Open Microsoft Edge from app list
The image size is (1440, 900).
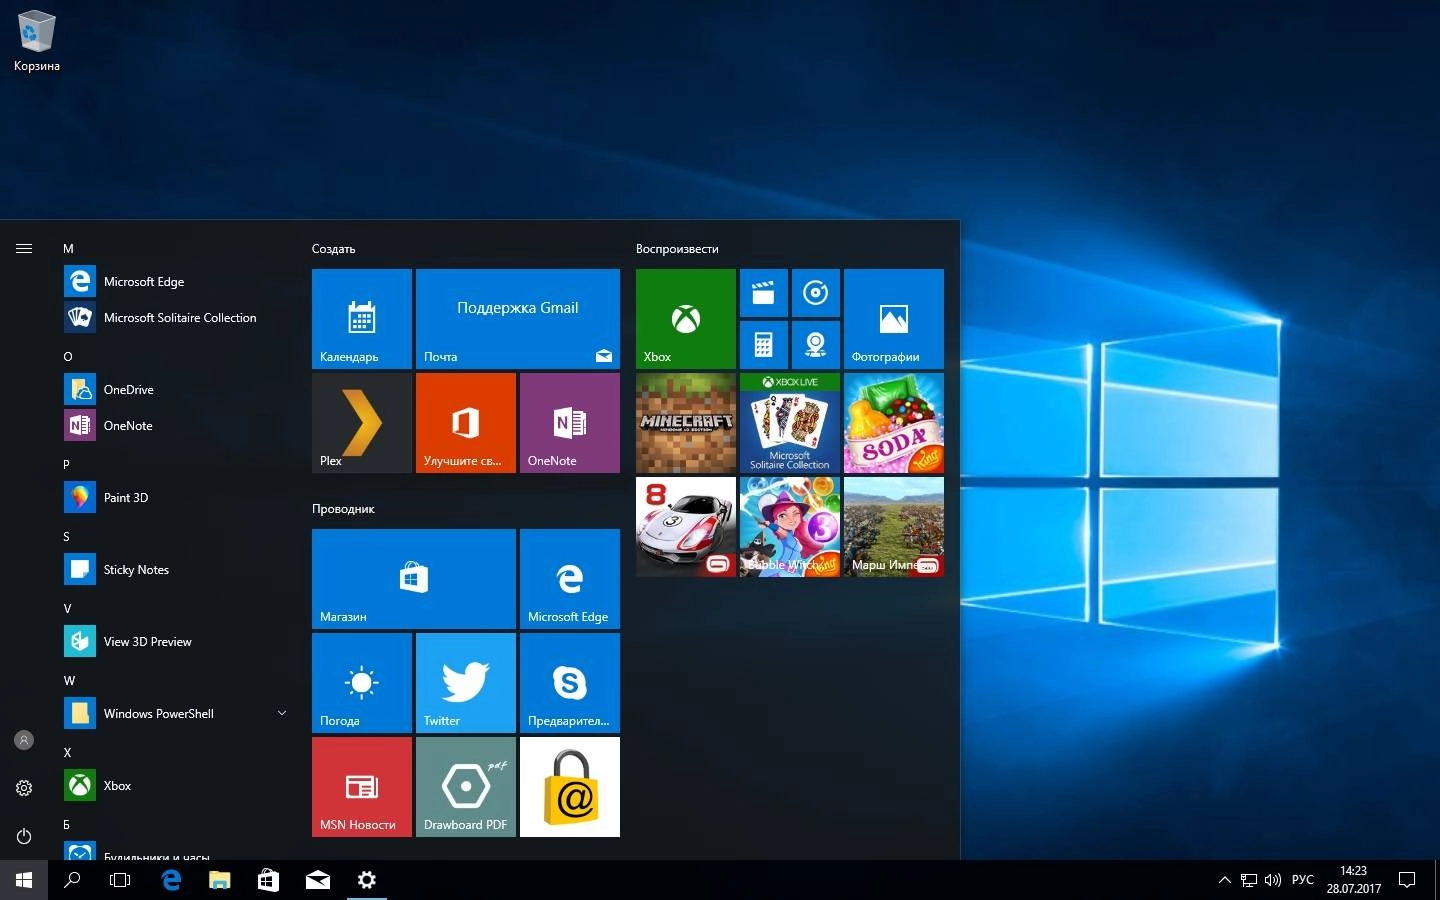click(178, 282)
